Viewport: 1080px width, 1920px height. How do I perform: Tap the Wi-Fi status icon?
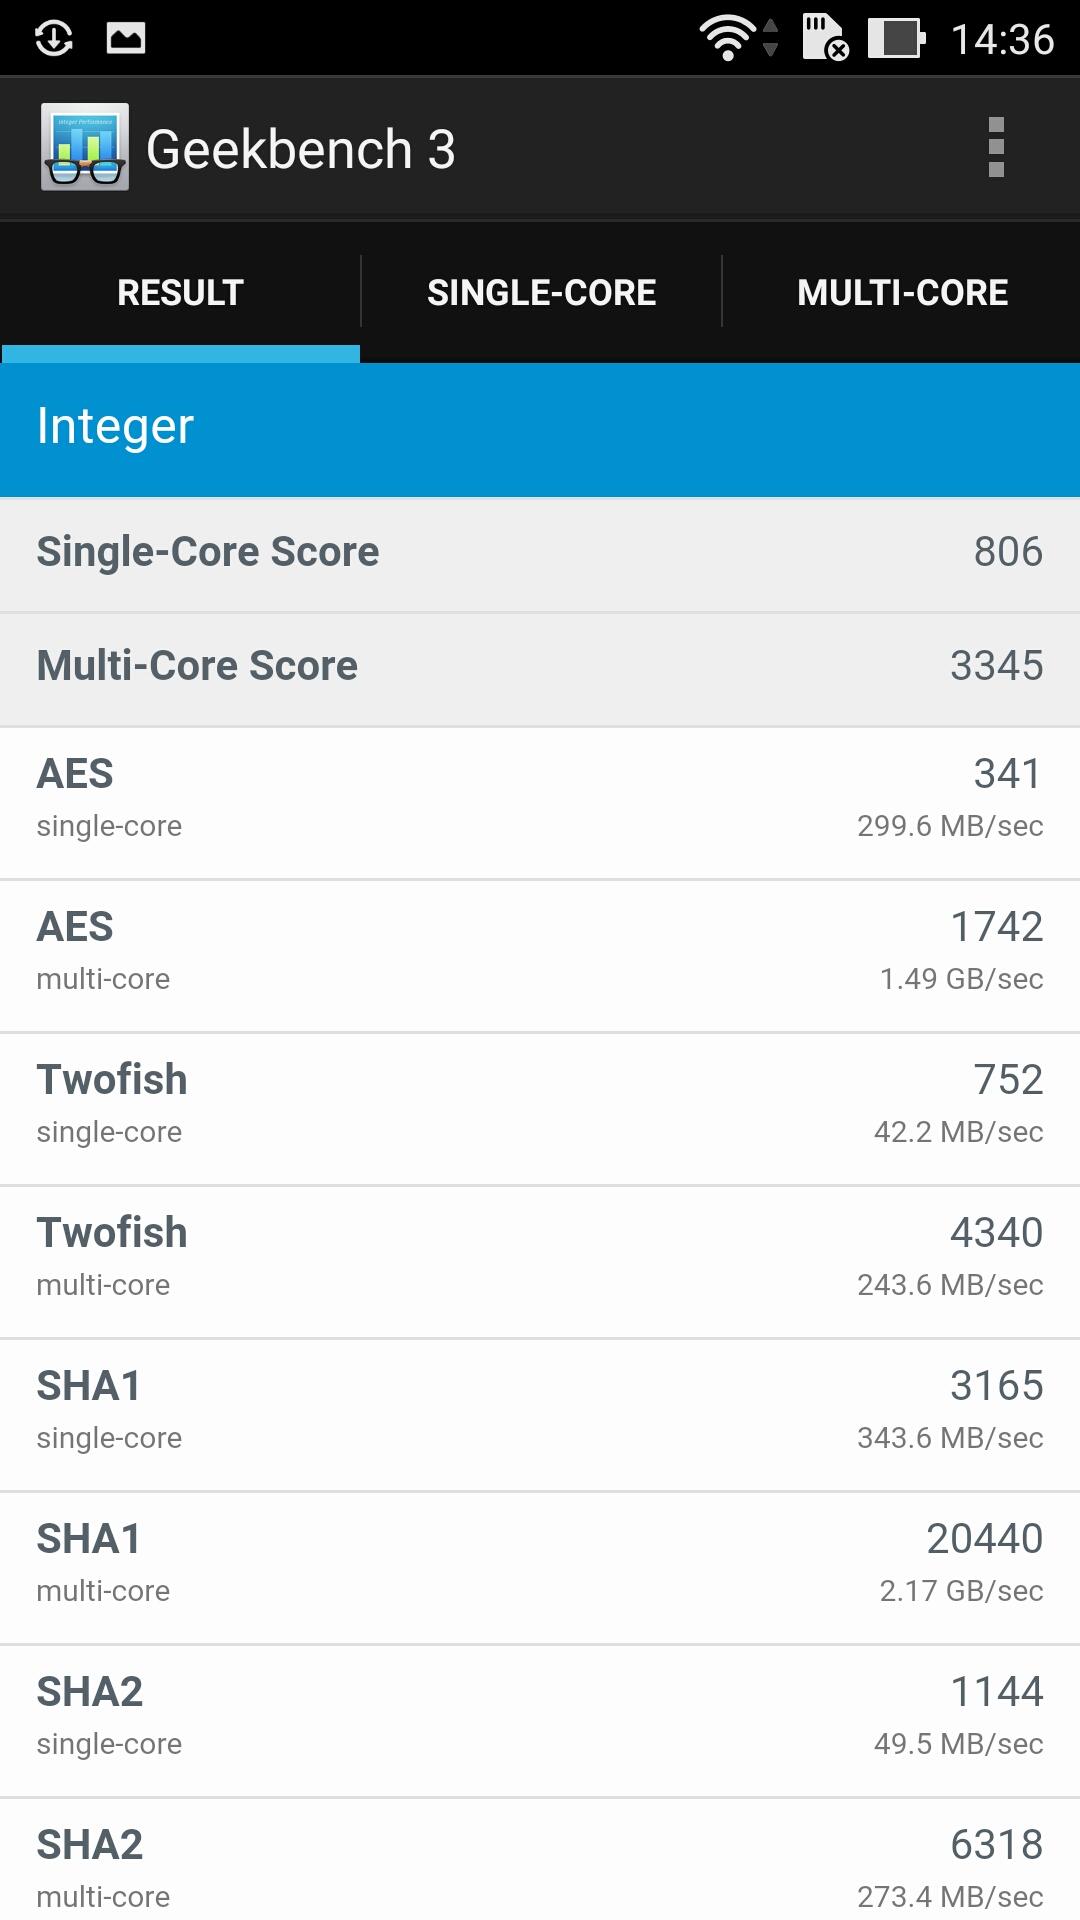click(x=728, y=39)
